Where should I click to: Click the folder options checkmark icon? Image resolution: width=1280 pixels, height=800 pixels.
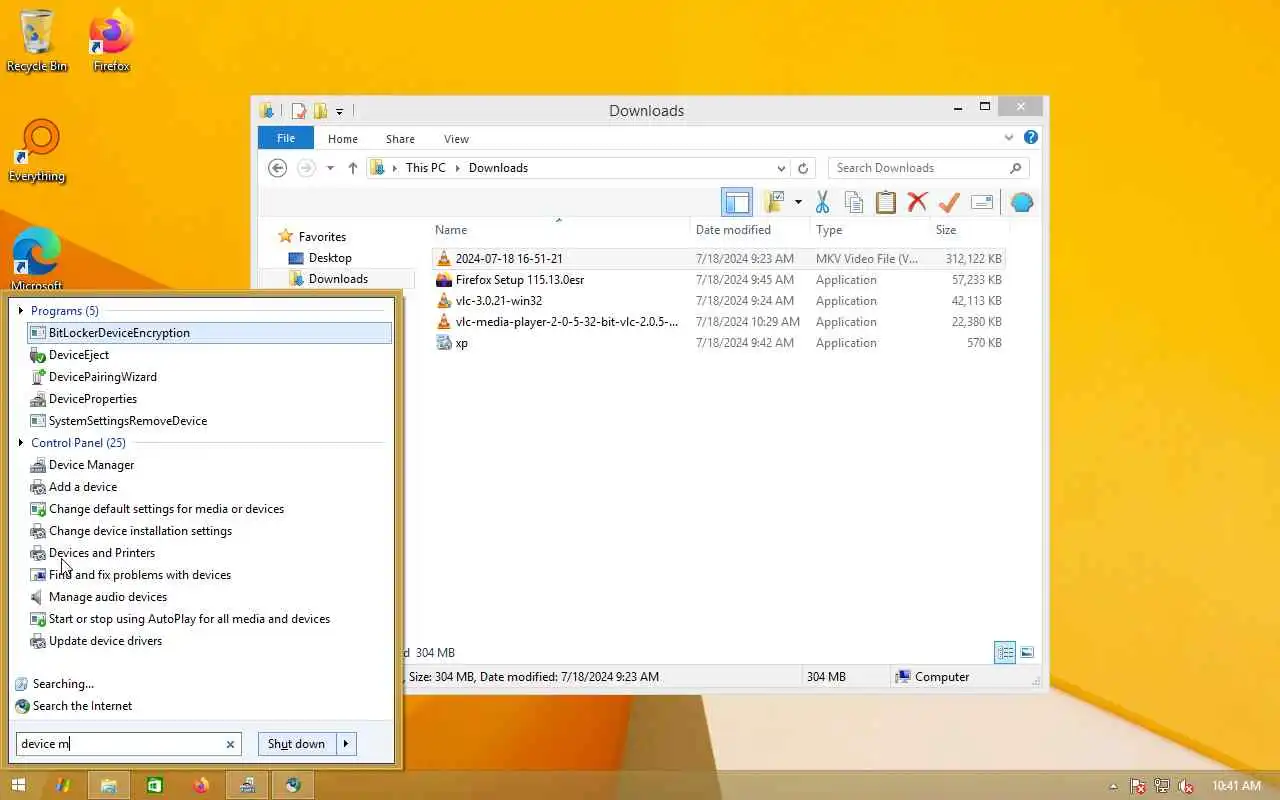774,202
